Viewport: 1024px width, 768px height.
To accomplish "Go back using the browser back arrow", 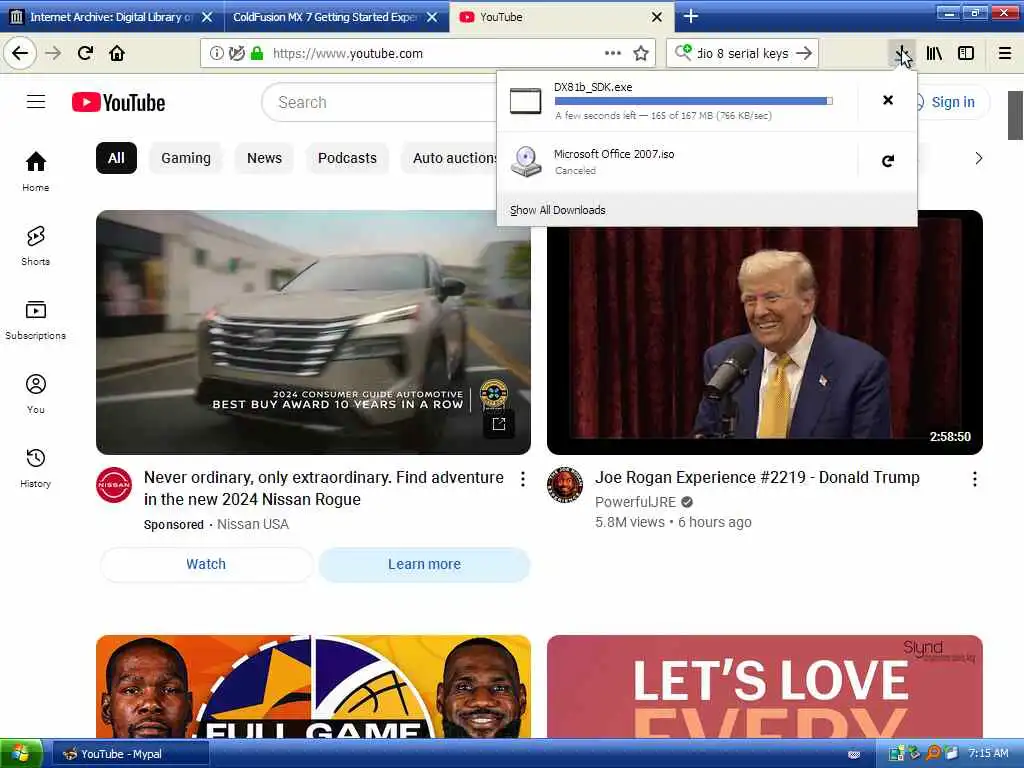I will pyautogui.click(x=20, y=53).
